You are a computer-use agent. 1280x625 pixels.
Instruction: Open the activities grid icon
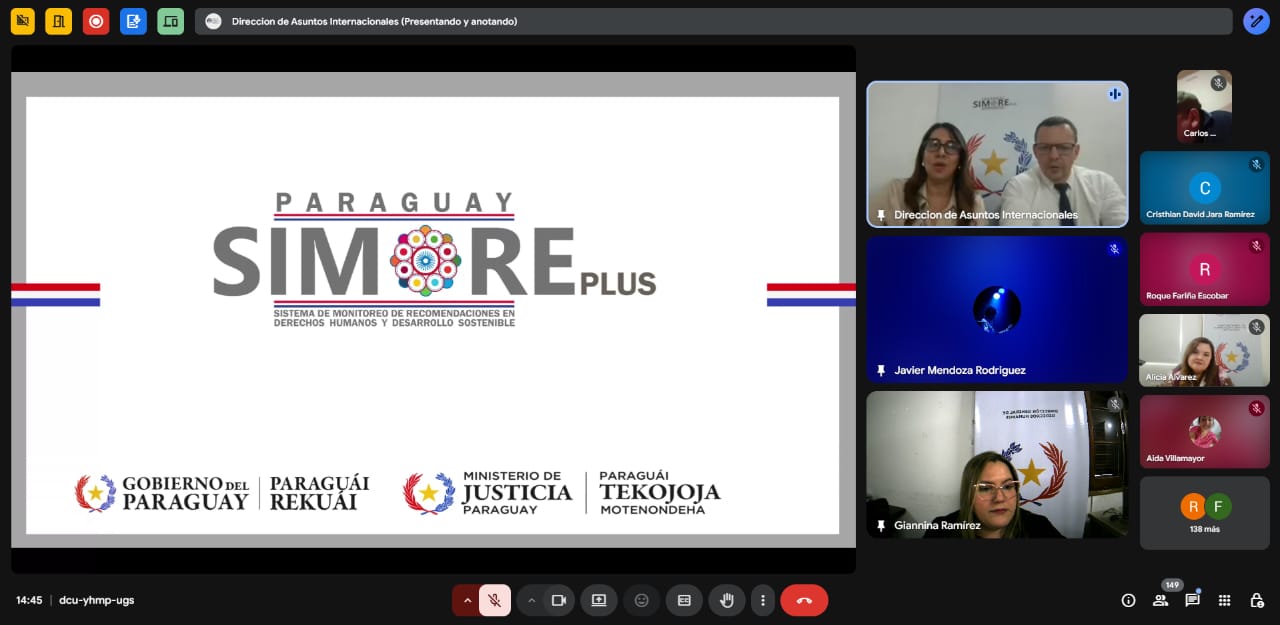click(x=1224, y=601)
